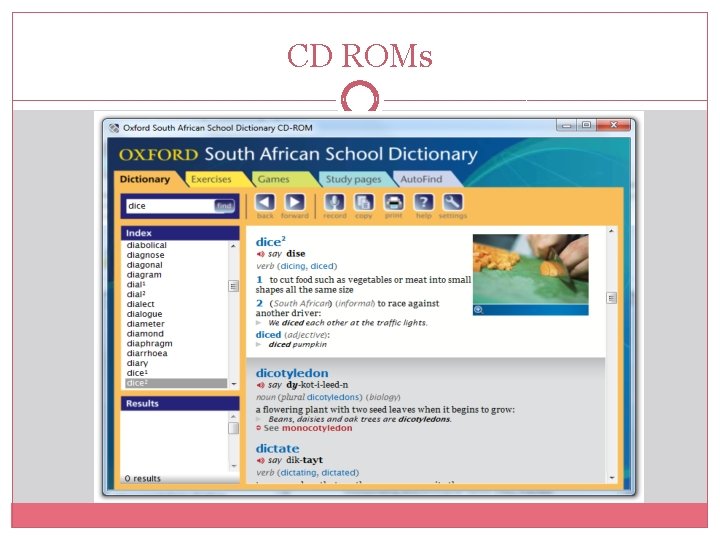Play pronunciation audio for dicotyledon
720x540 pixels.
point(260,385)
